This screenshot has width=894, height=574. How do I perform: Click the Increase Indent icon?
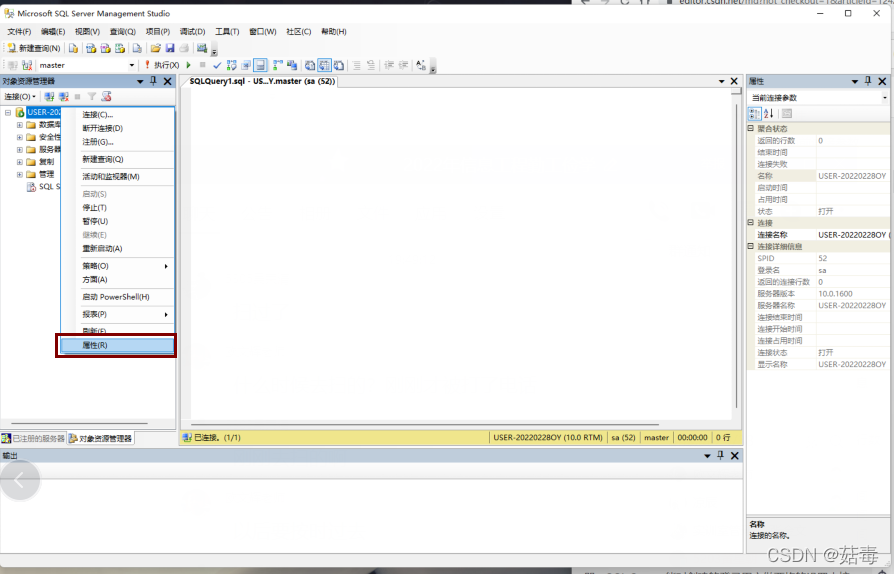(x=403, y=65)
